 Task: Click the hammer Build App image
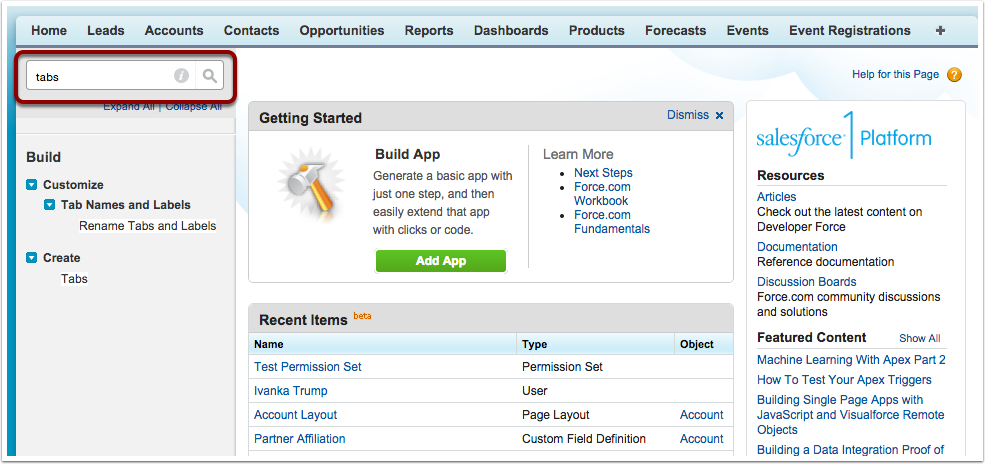coord(311,183)
